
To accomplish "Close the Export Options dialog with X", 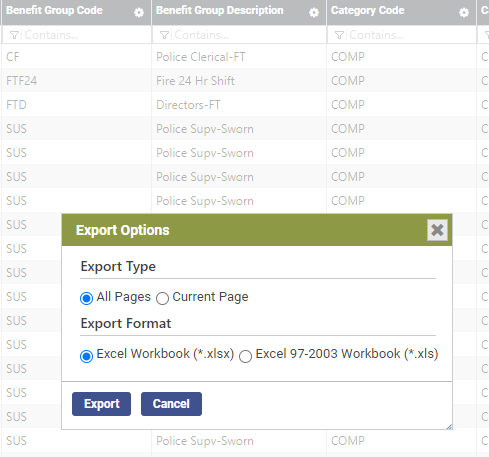I will [437, 230].
